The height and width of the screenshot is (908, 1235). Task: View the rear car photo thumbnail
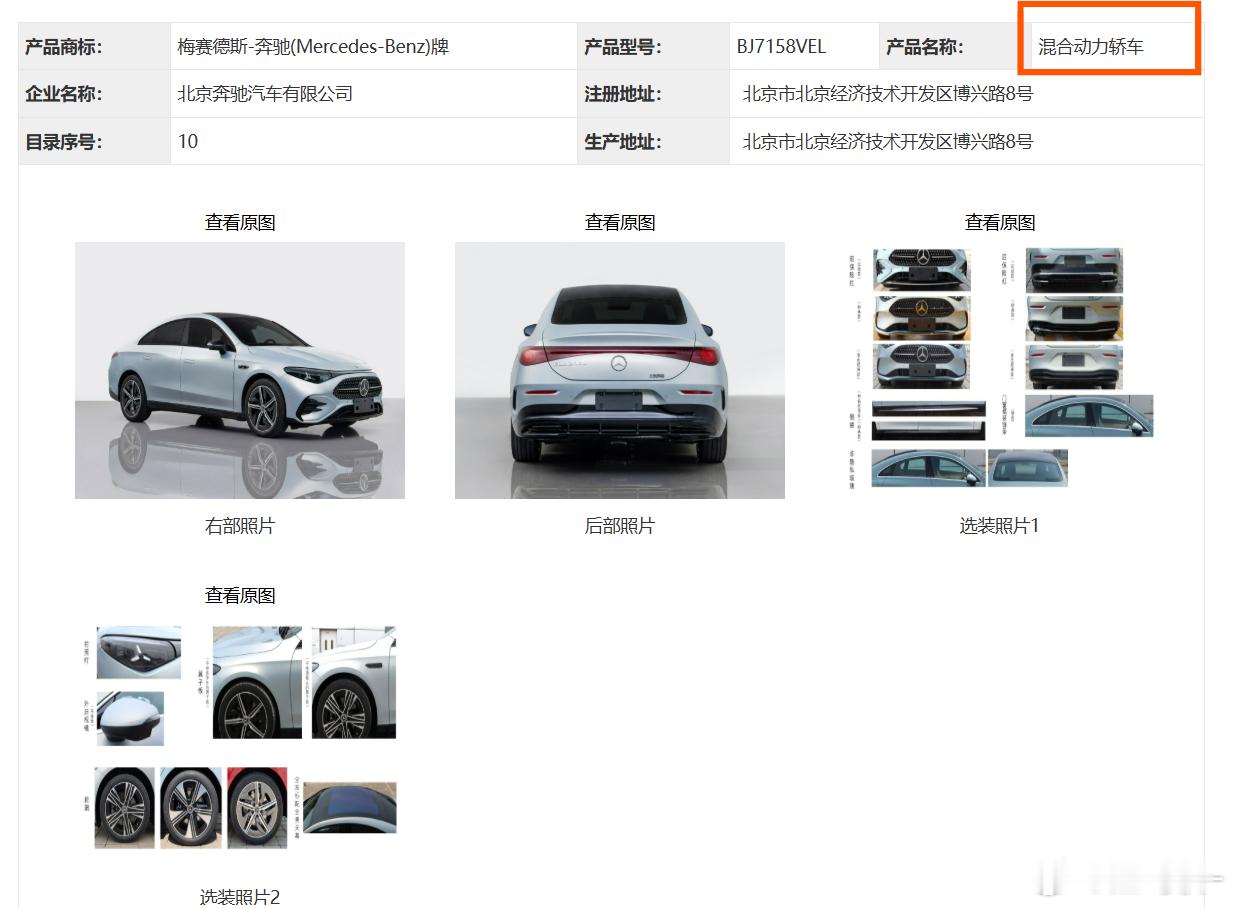[x=620, y=370]
